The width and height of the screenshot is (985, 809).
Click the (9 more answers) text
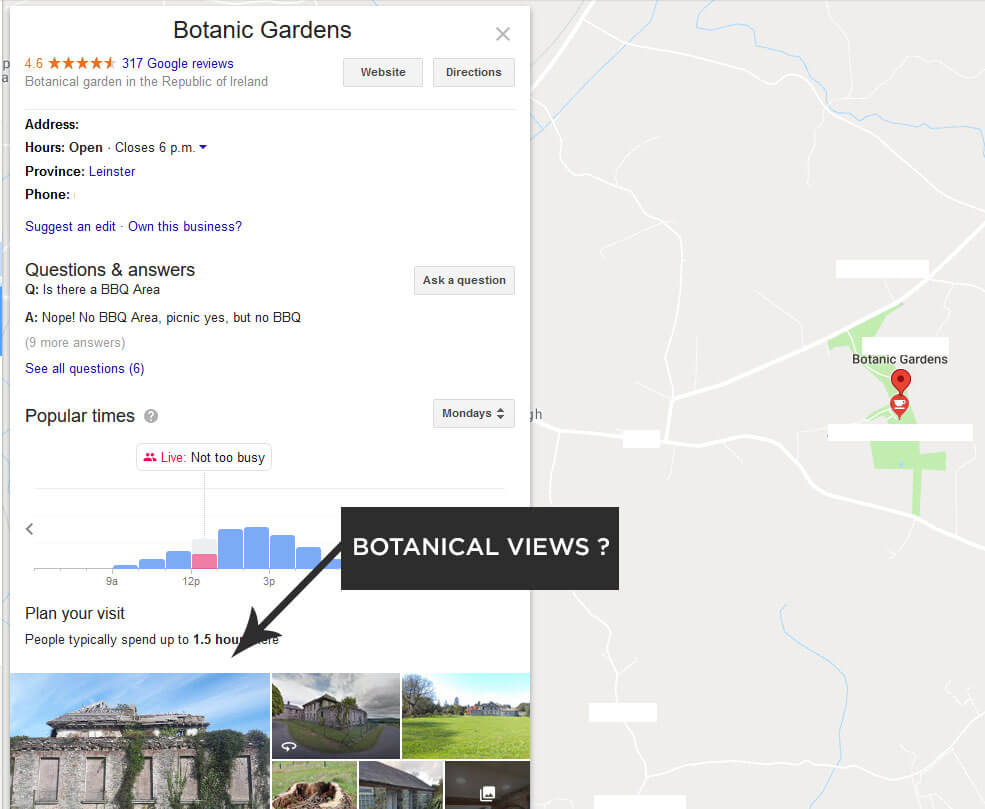75,343
